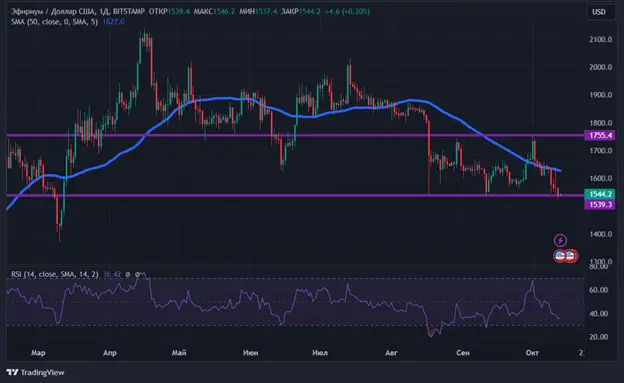Click the 2000.0 price scale label
This screenshot has width=624, height=383.
(601, 67)
